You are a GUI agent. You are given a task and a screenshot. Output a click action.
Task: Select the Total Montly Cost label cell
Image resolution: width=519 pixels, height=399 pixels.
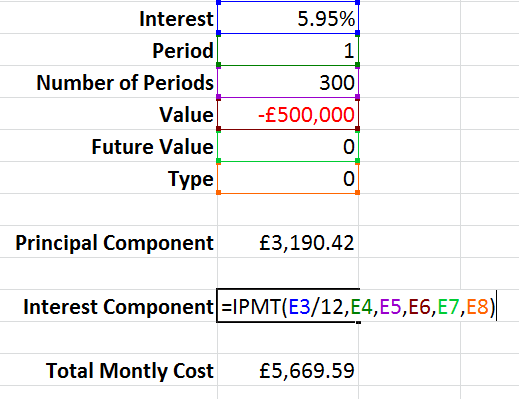pos(109,370)
